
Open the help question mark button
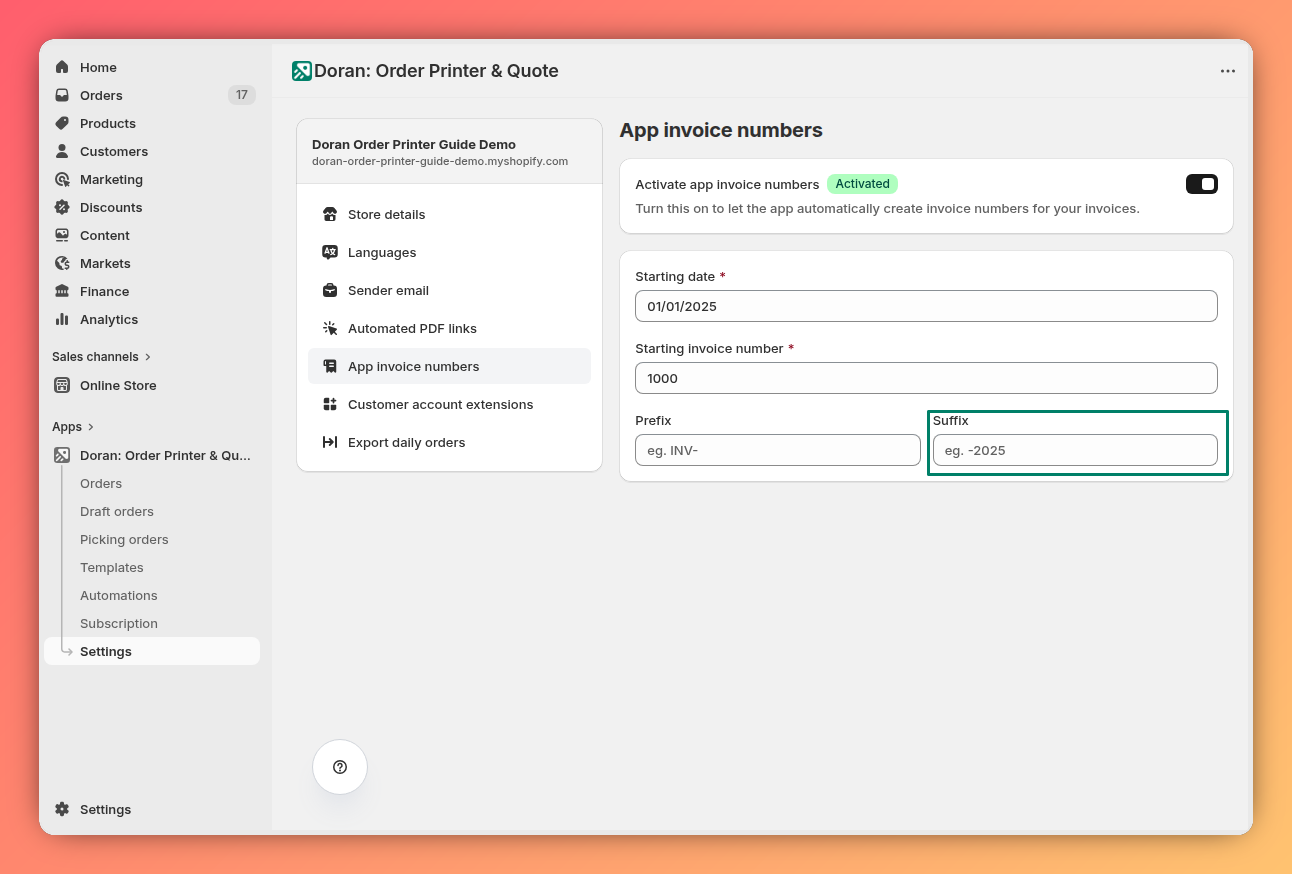click(340, 767)
